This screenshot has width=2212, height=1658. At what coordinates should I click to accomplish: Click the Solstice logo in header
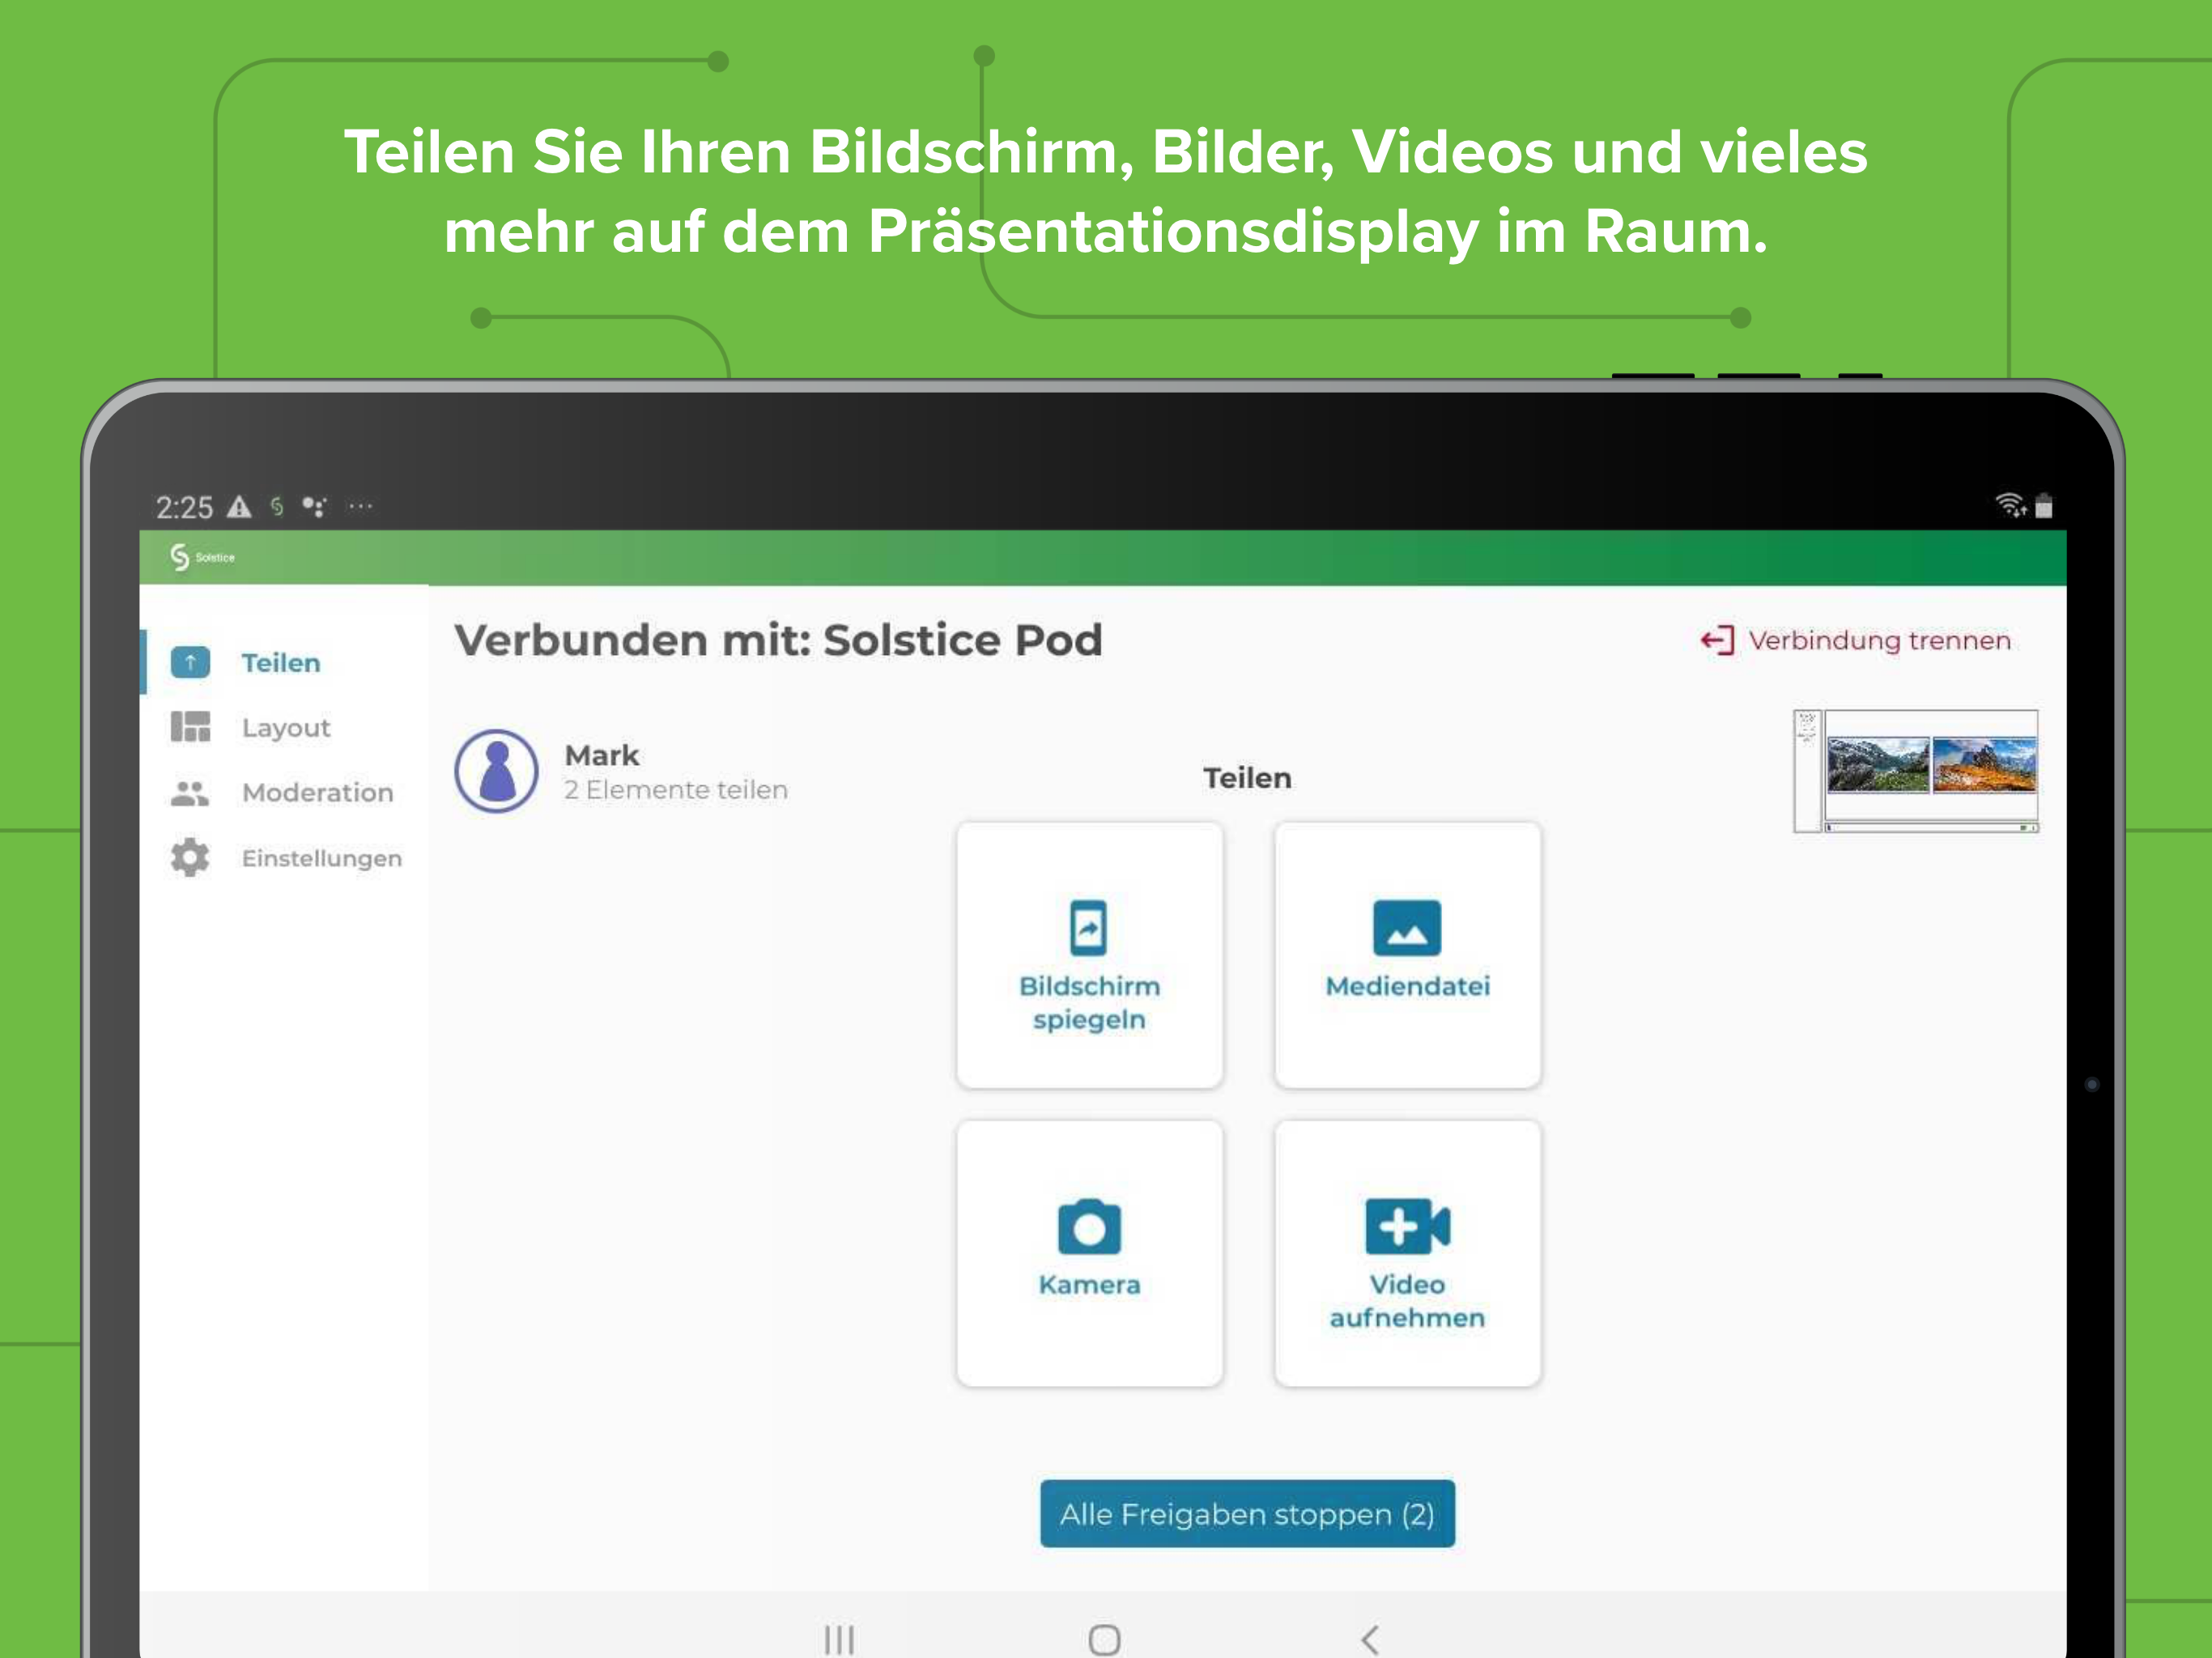coord(202,557)
